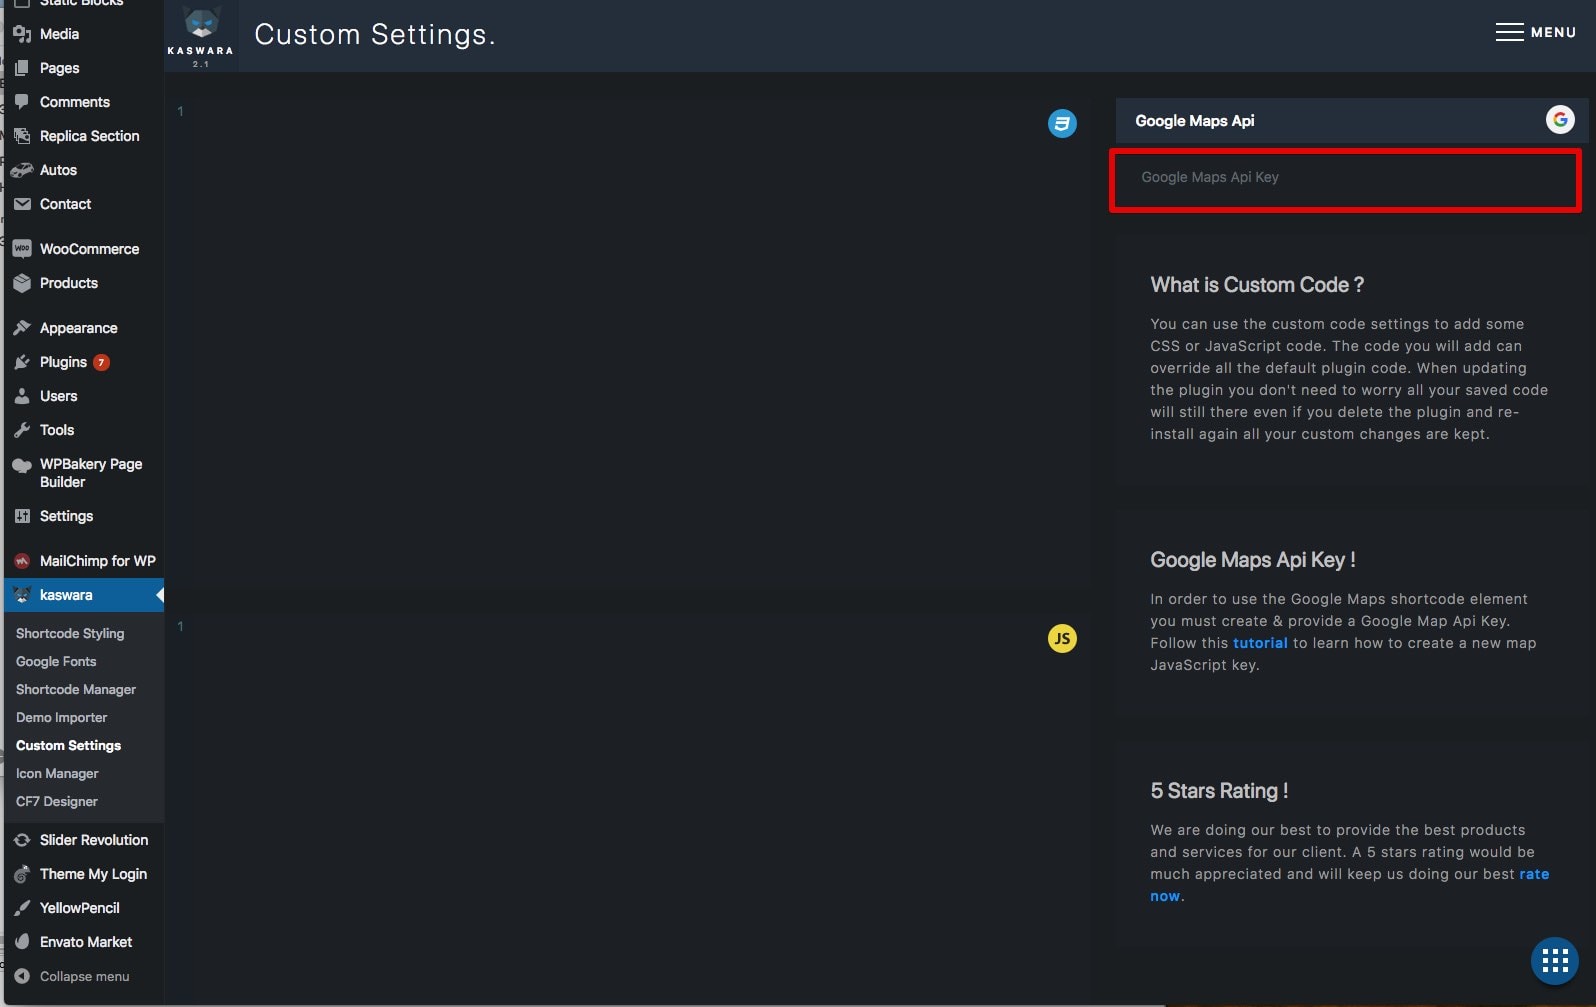Click the Slider Revolution refresh icon
Image resolution: width=1596 pixels, height=1007 pixels.
pos(22,840)
